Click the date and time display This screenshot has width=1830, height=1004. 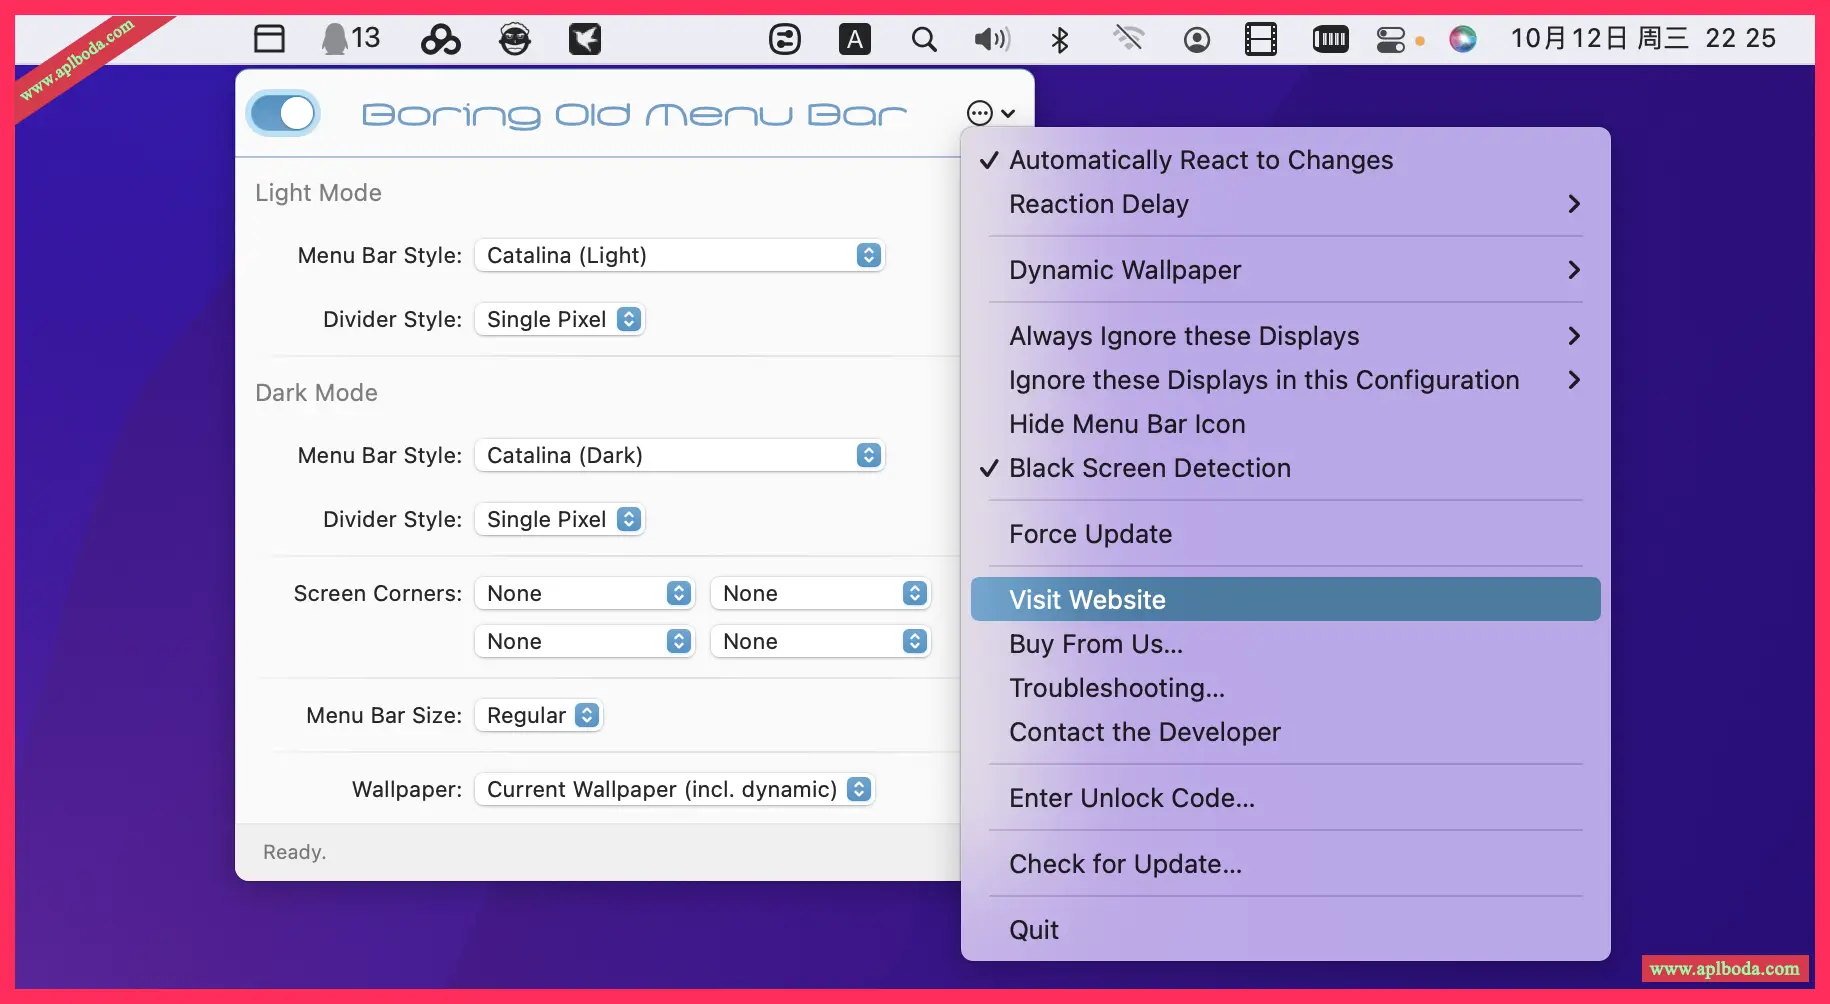1643,39
